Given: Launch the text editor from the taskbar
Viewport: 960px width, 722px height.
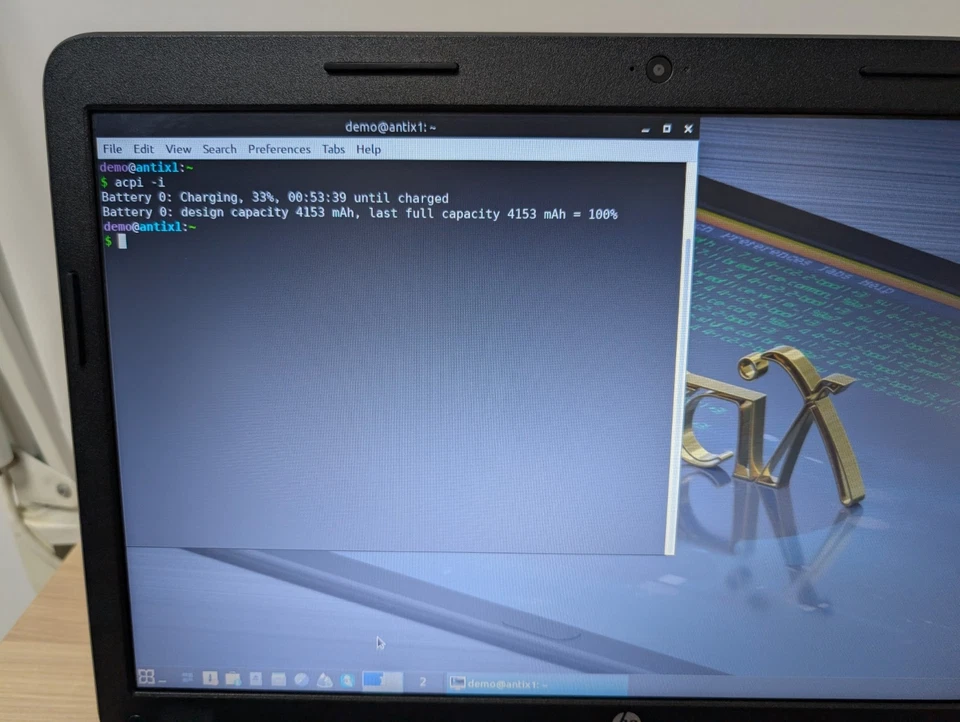Looking at the screenshot, I should [x=256, y=679].
